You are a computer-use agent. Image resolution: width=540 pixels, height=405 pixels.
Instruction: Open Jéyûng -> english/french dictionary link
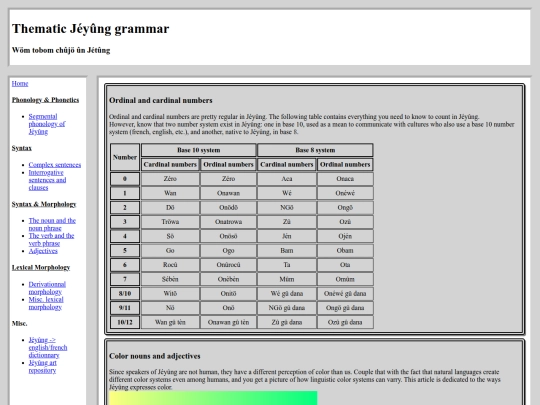tap(48, 347)
